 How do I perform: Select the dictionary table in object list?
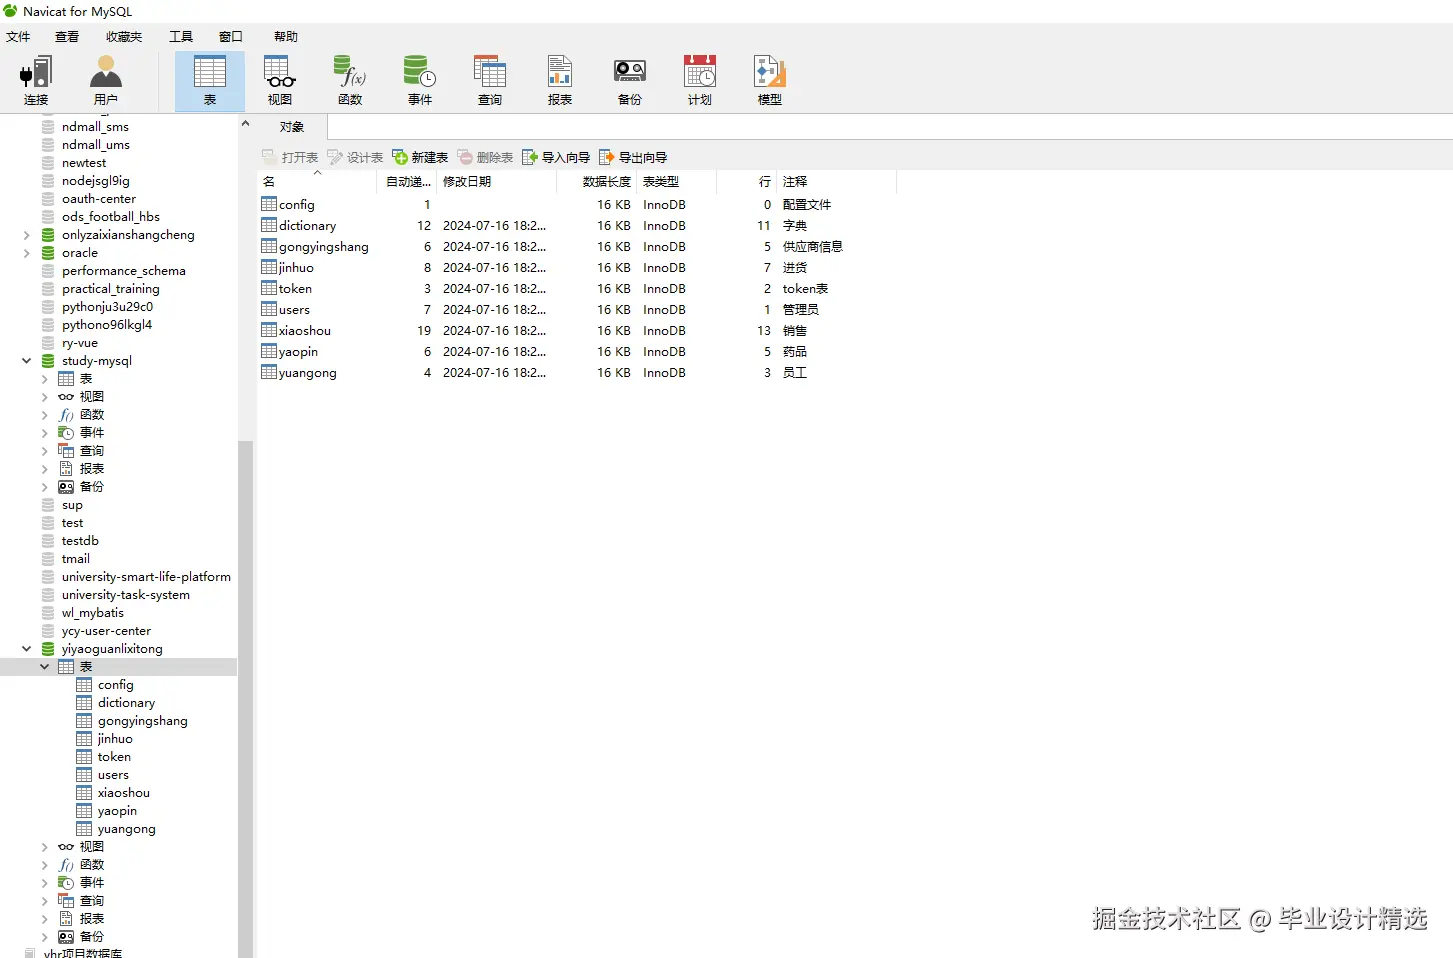point(307,225)
